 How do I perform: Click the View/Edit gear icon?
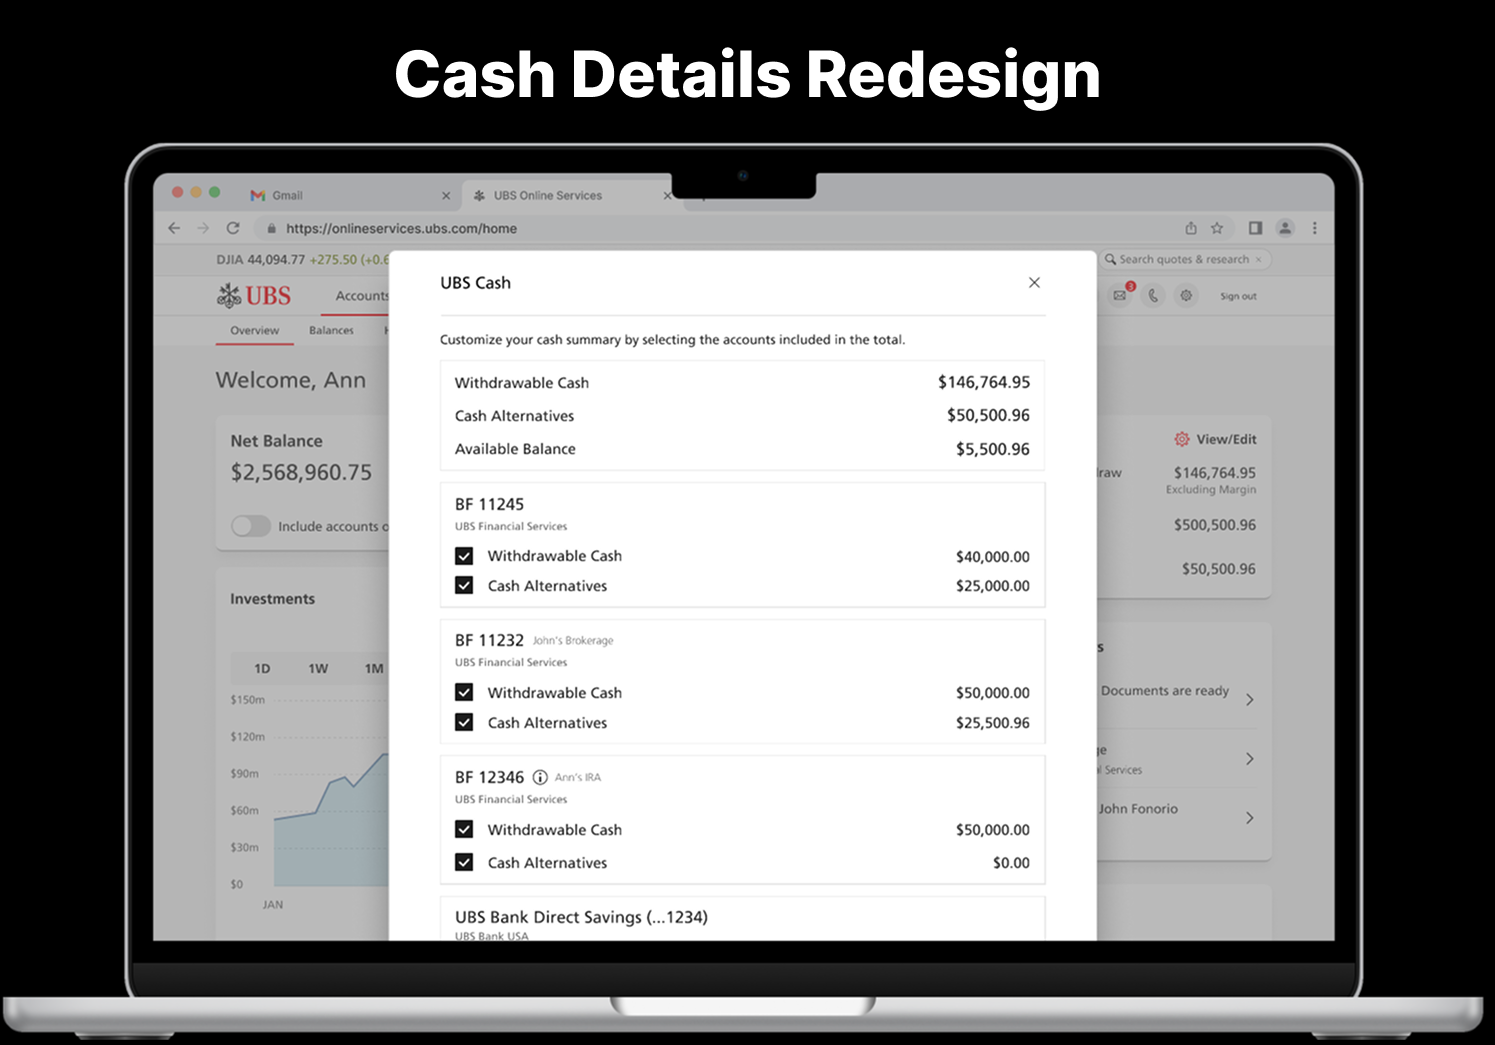point(1182,439)
